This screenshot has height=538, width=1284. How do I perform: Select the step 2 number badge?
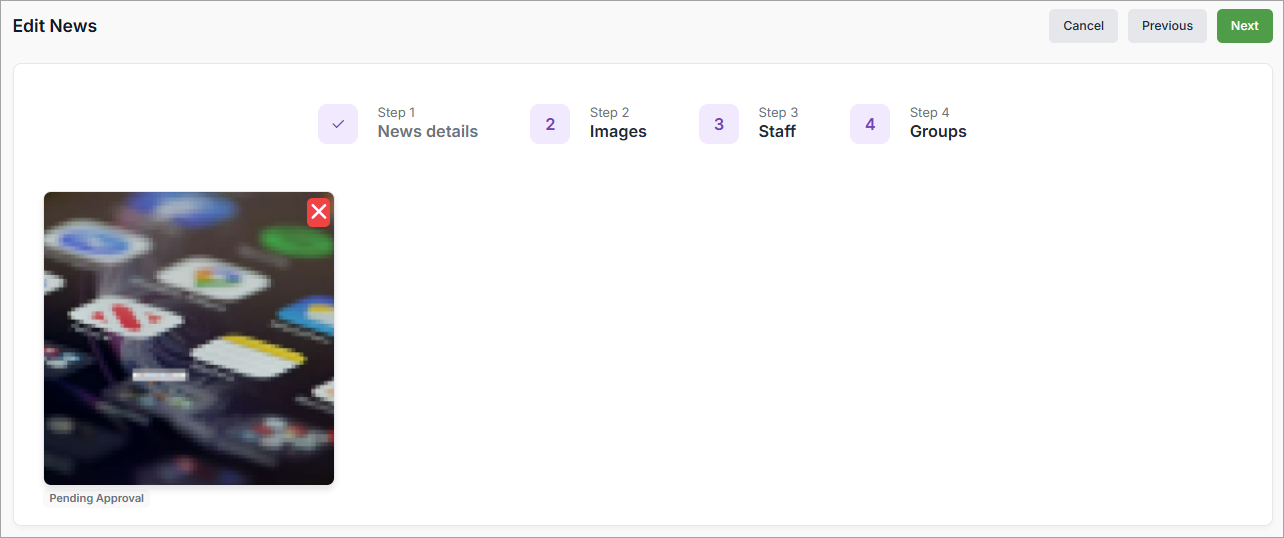coord(550,124)
